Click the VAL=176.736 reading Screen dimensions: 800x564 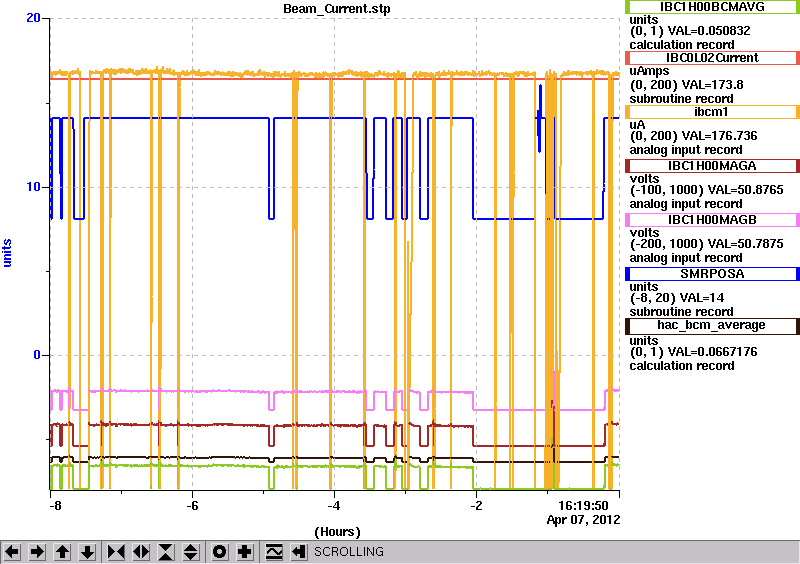pos(719,136)
